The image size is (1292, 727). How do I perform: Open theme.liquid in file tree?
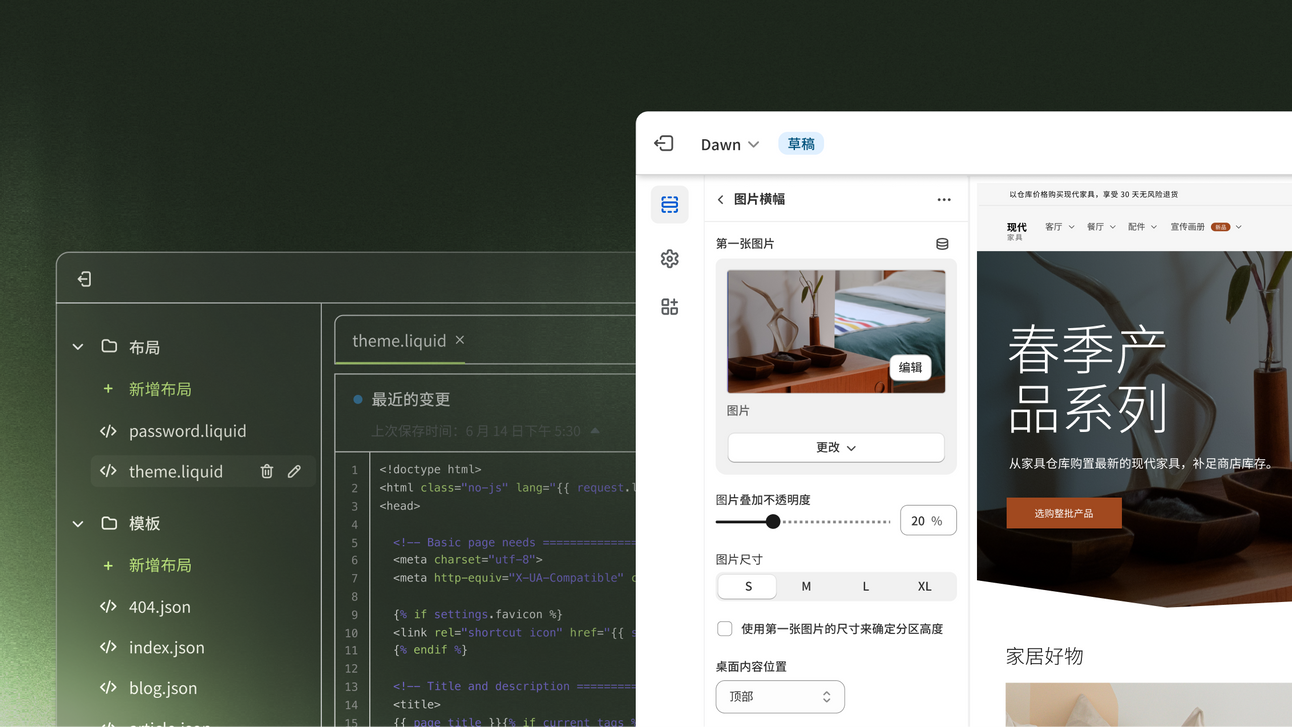[x=176, y=472]
